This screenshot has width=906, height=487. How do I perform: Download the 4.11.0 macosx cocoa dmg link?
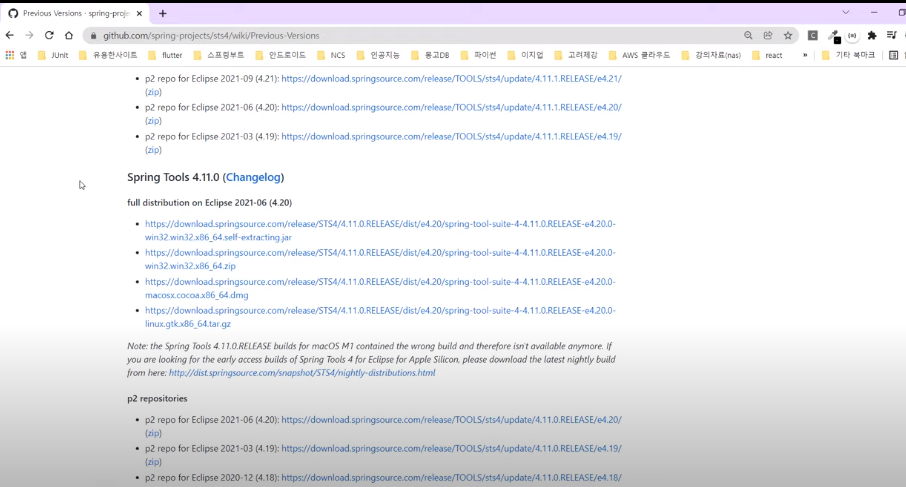click(x=380, y=288)
